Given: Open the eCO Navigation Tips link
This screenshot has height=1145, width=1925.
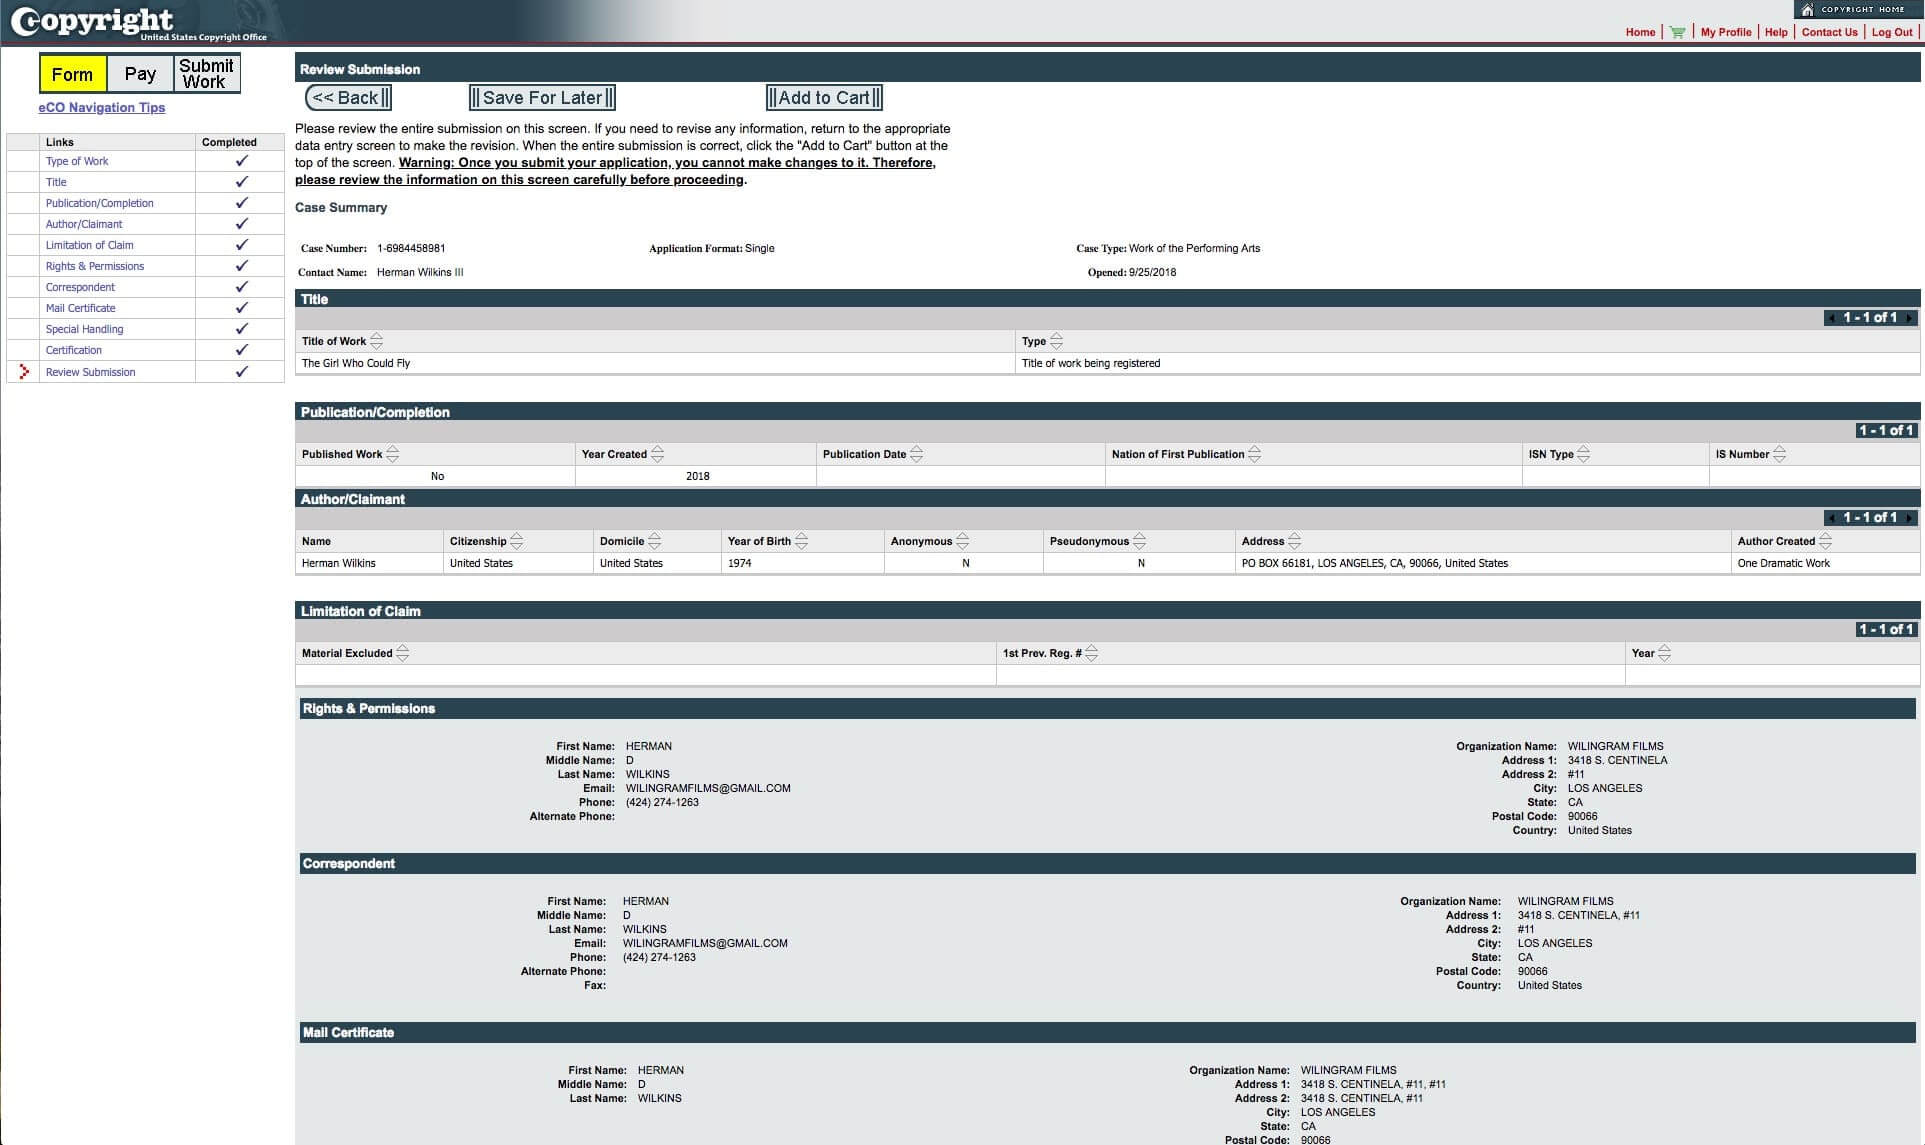Looking at the screenshot, I should tap(101, 107).
